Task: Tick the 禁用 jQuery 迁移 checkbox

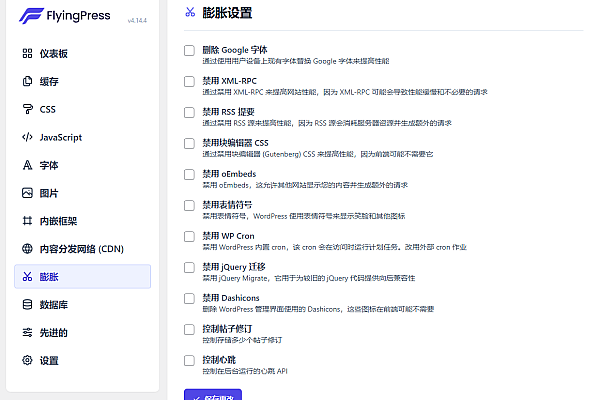Action: 189,267
